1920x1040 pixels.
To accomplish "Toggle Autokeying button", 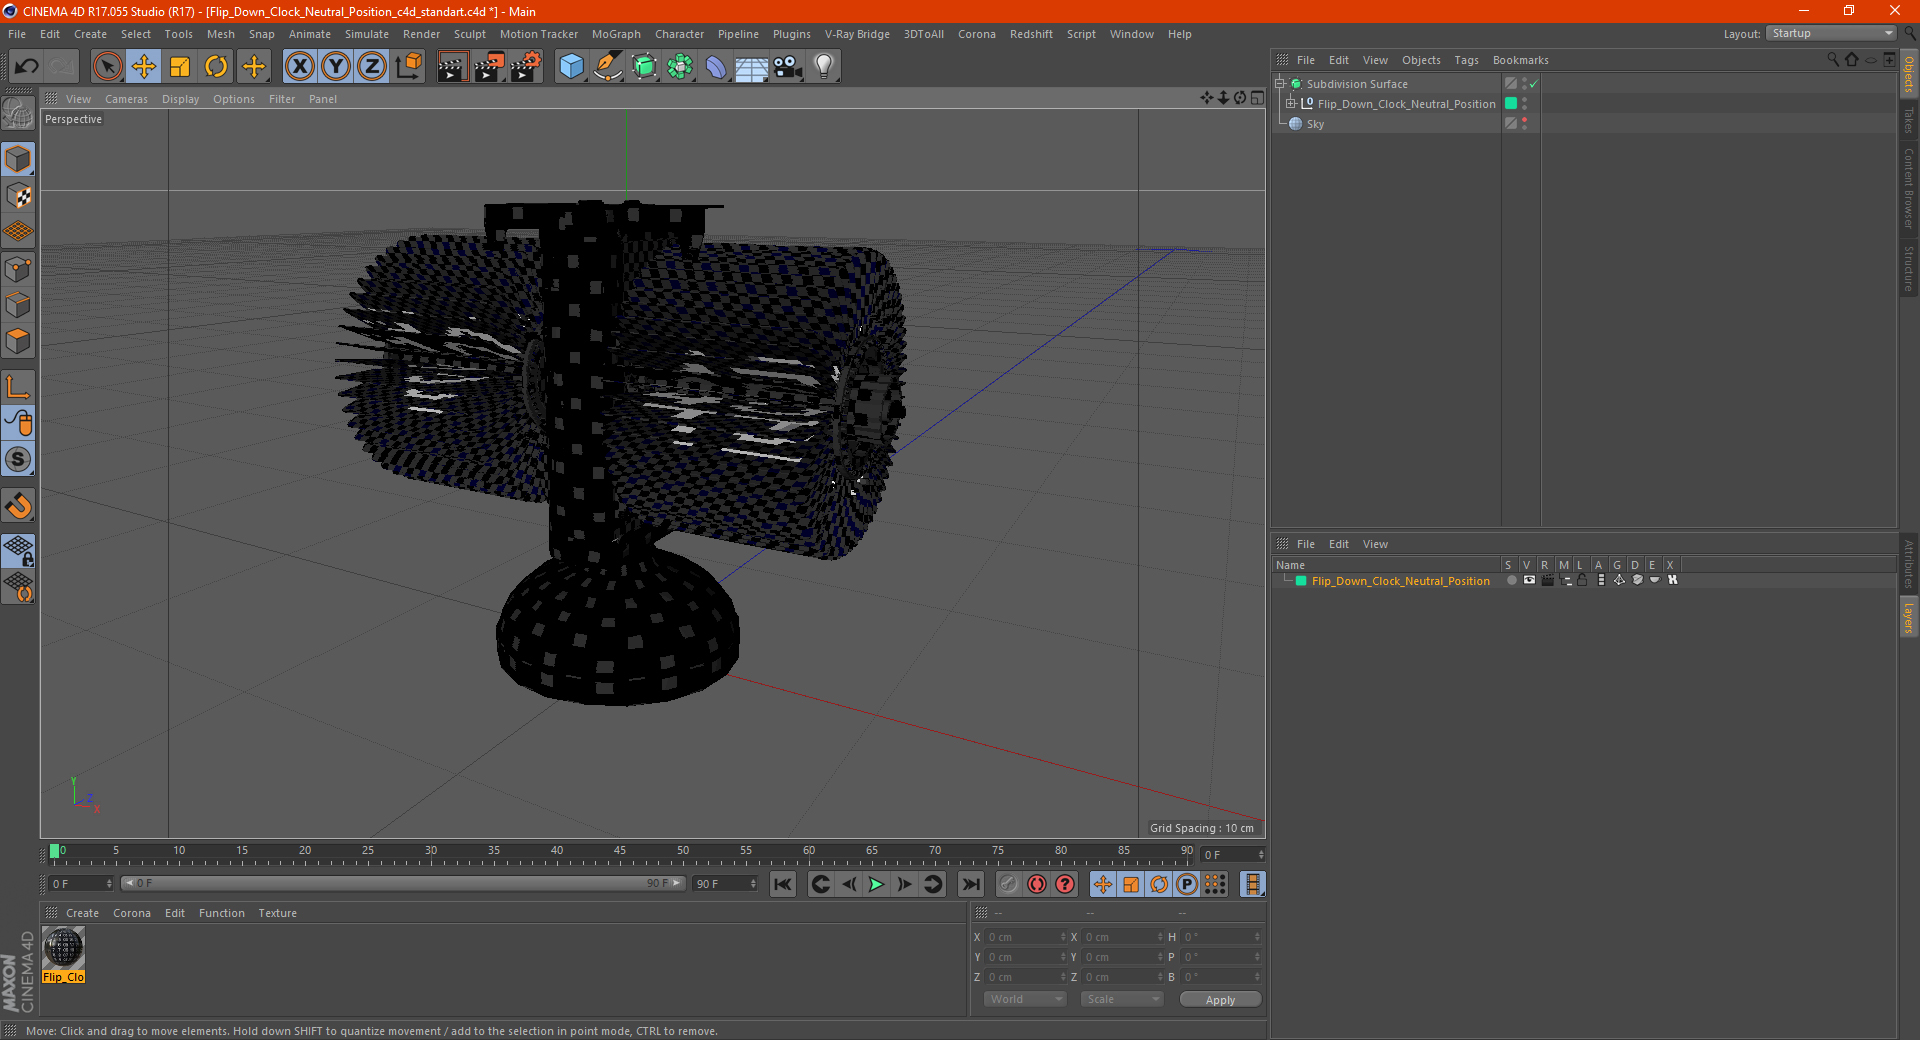I will (x=1036, y=884).
